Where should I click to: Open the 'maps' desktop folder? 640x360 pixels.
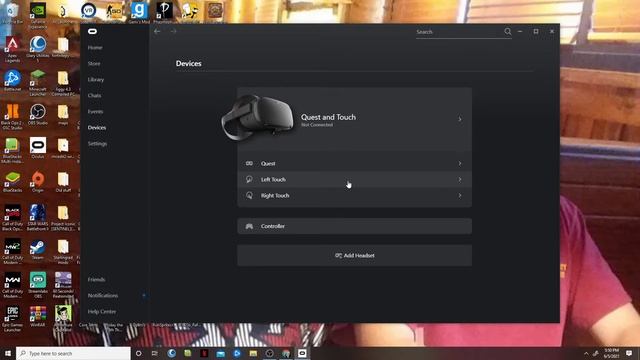(63, 114)
